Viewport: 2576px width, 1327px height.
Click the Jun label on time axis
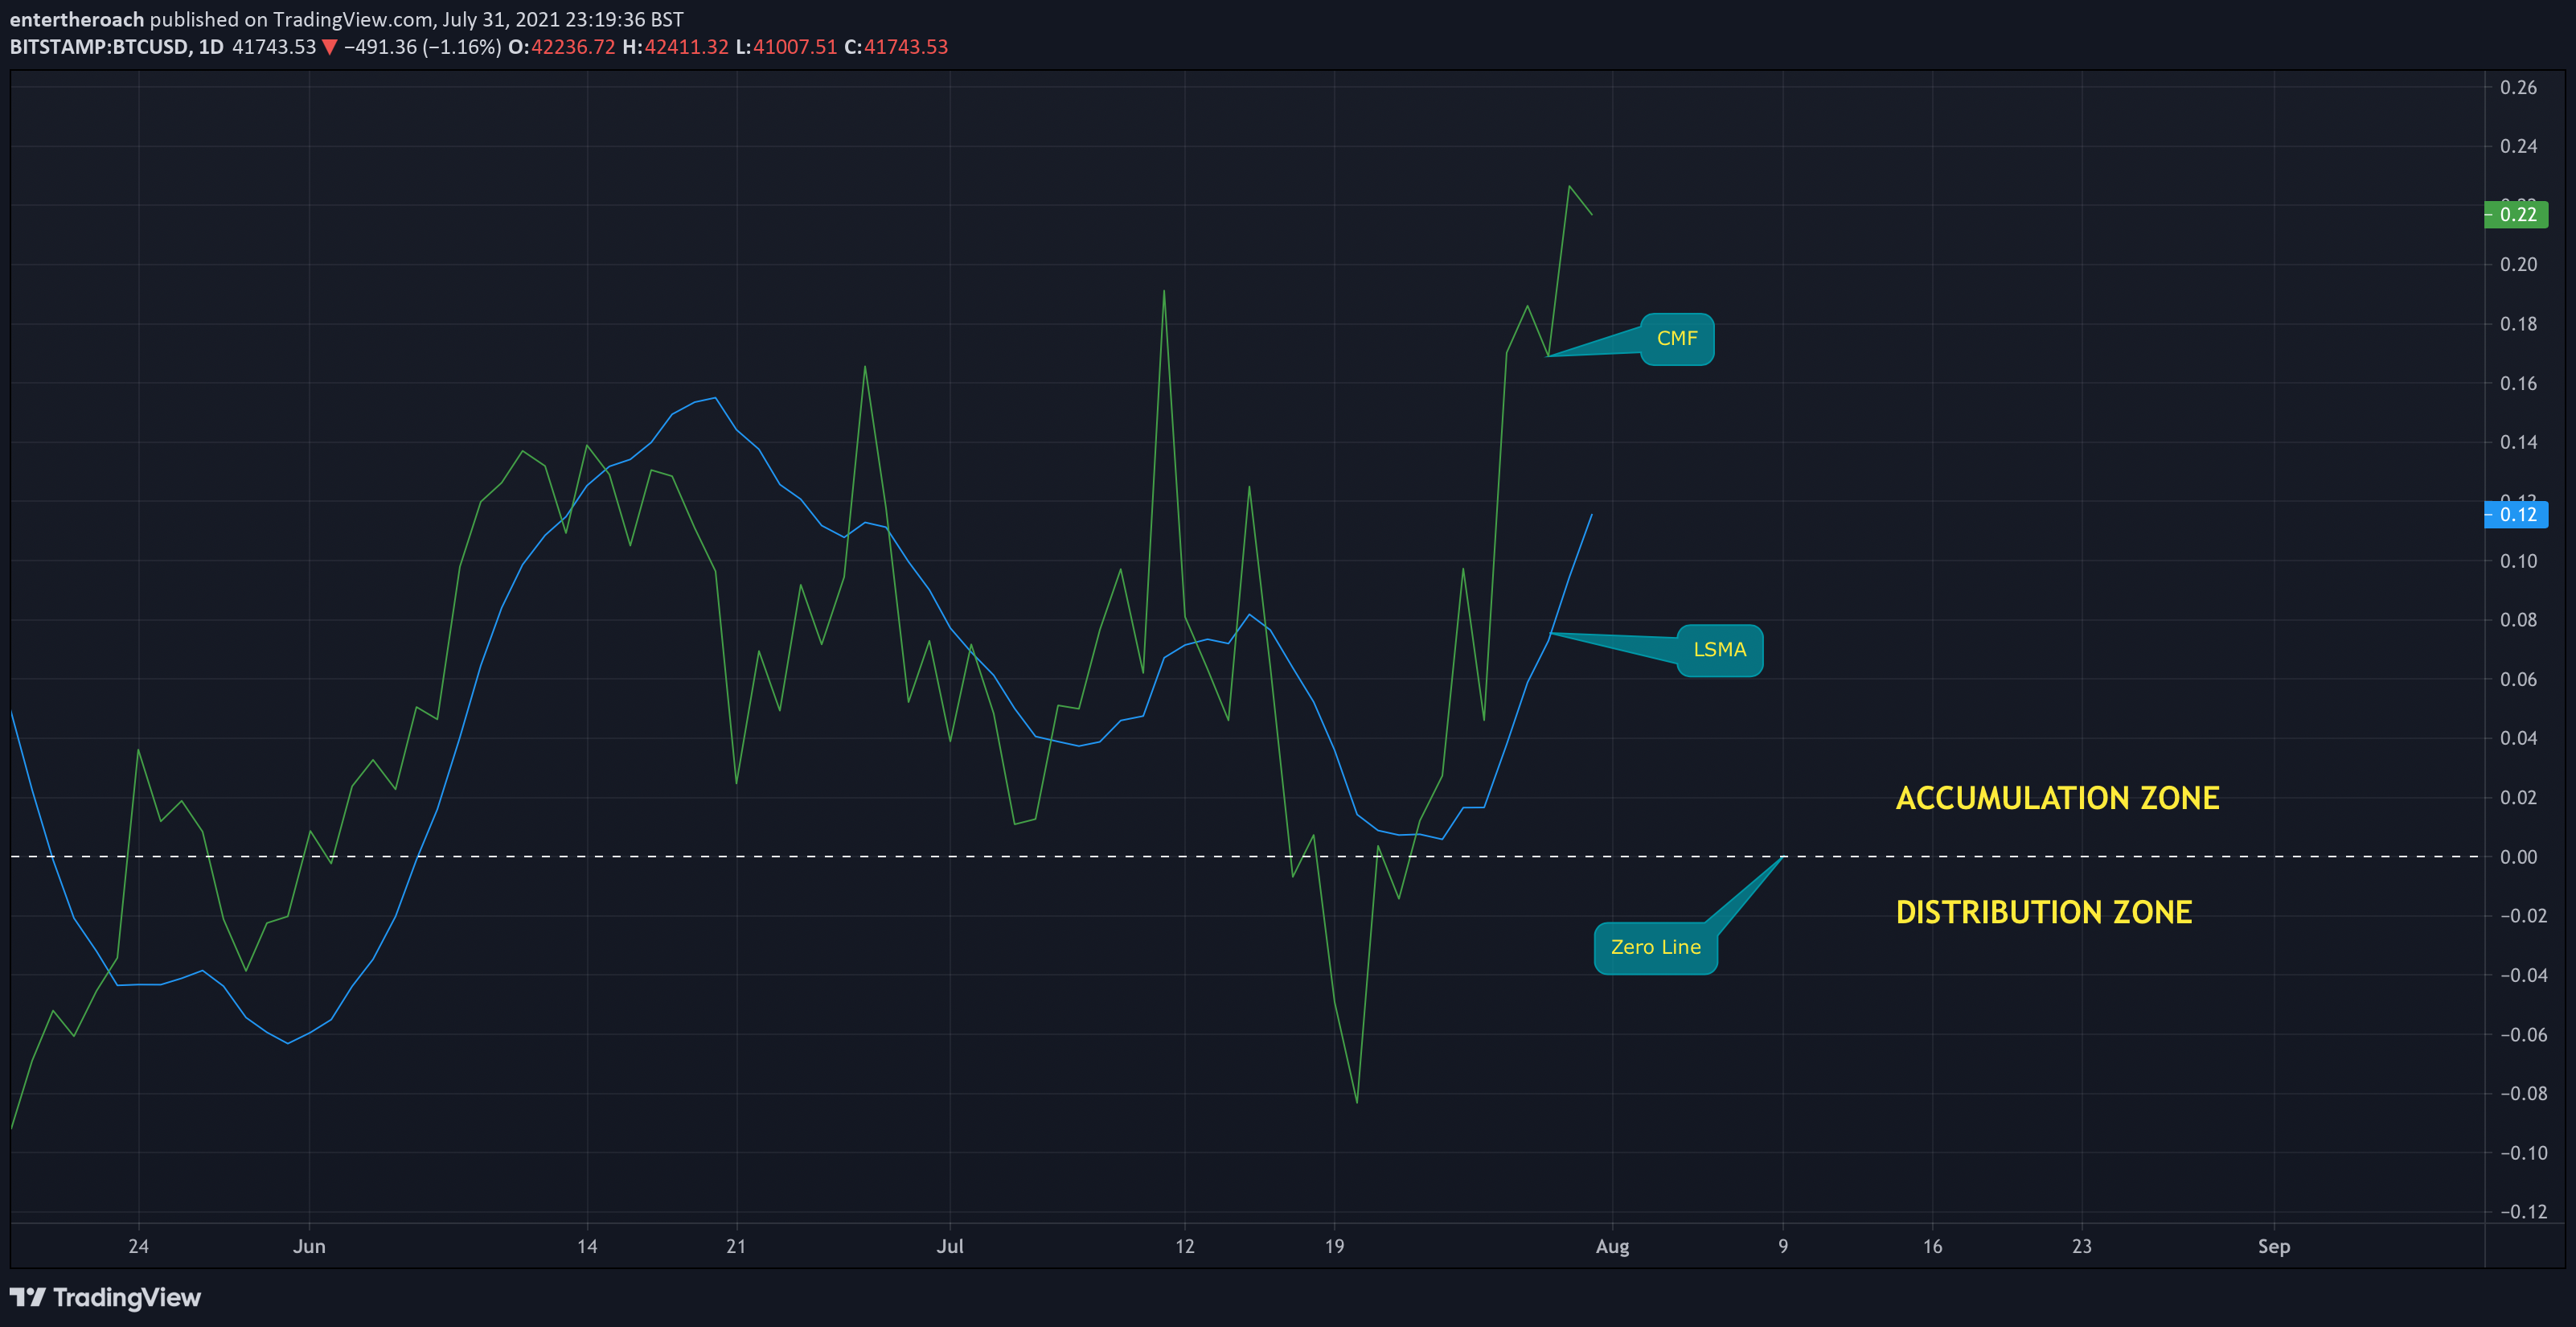(309, 1246)
